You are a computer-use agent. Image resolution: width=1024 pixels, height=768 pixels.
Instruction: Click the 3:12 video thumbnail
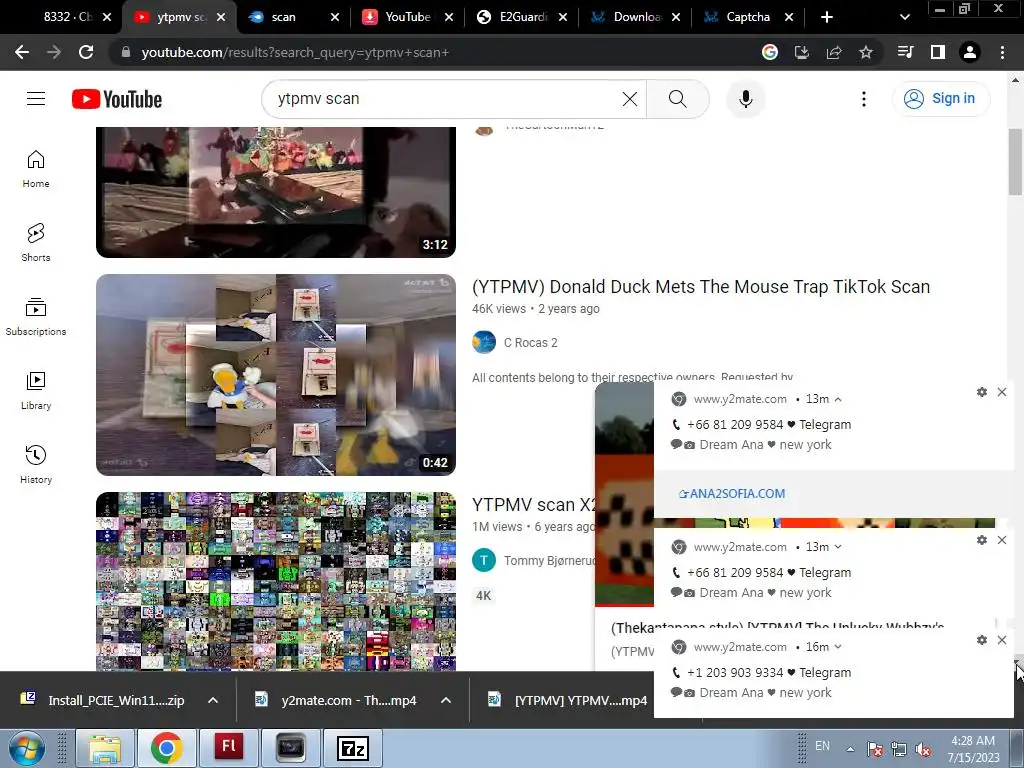[x=276, y=192]
